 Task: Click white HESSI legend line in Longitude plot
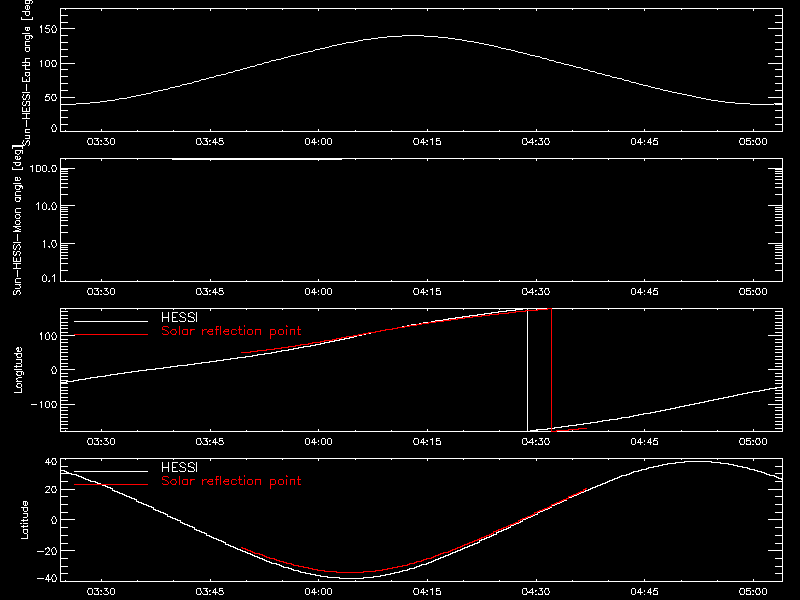point(111,321)
